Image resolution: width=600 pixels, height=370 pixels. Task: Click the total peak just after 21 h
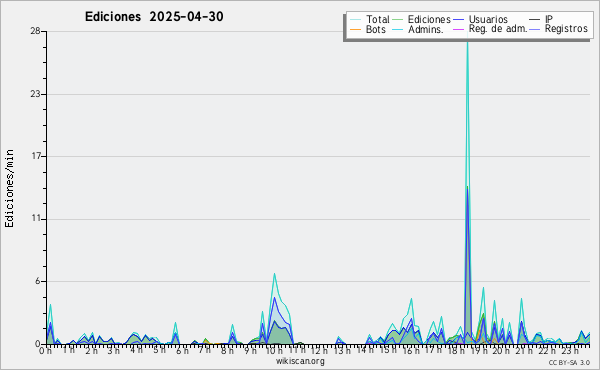tap(521, 299)
